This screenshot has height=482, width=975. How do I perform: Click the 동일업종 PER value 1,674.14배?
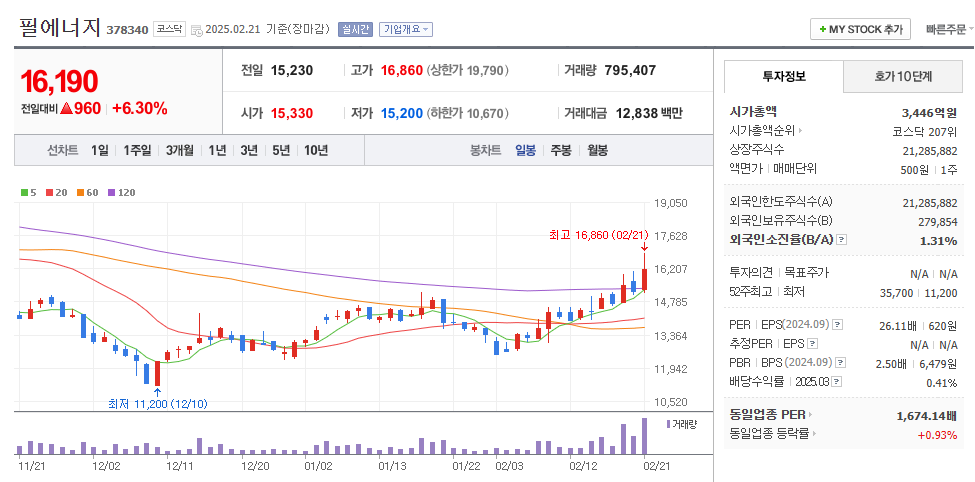click(x=926, y=415)
